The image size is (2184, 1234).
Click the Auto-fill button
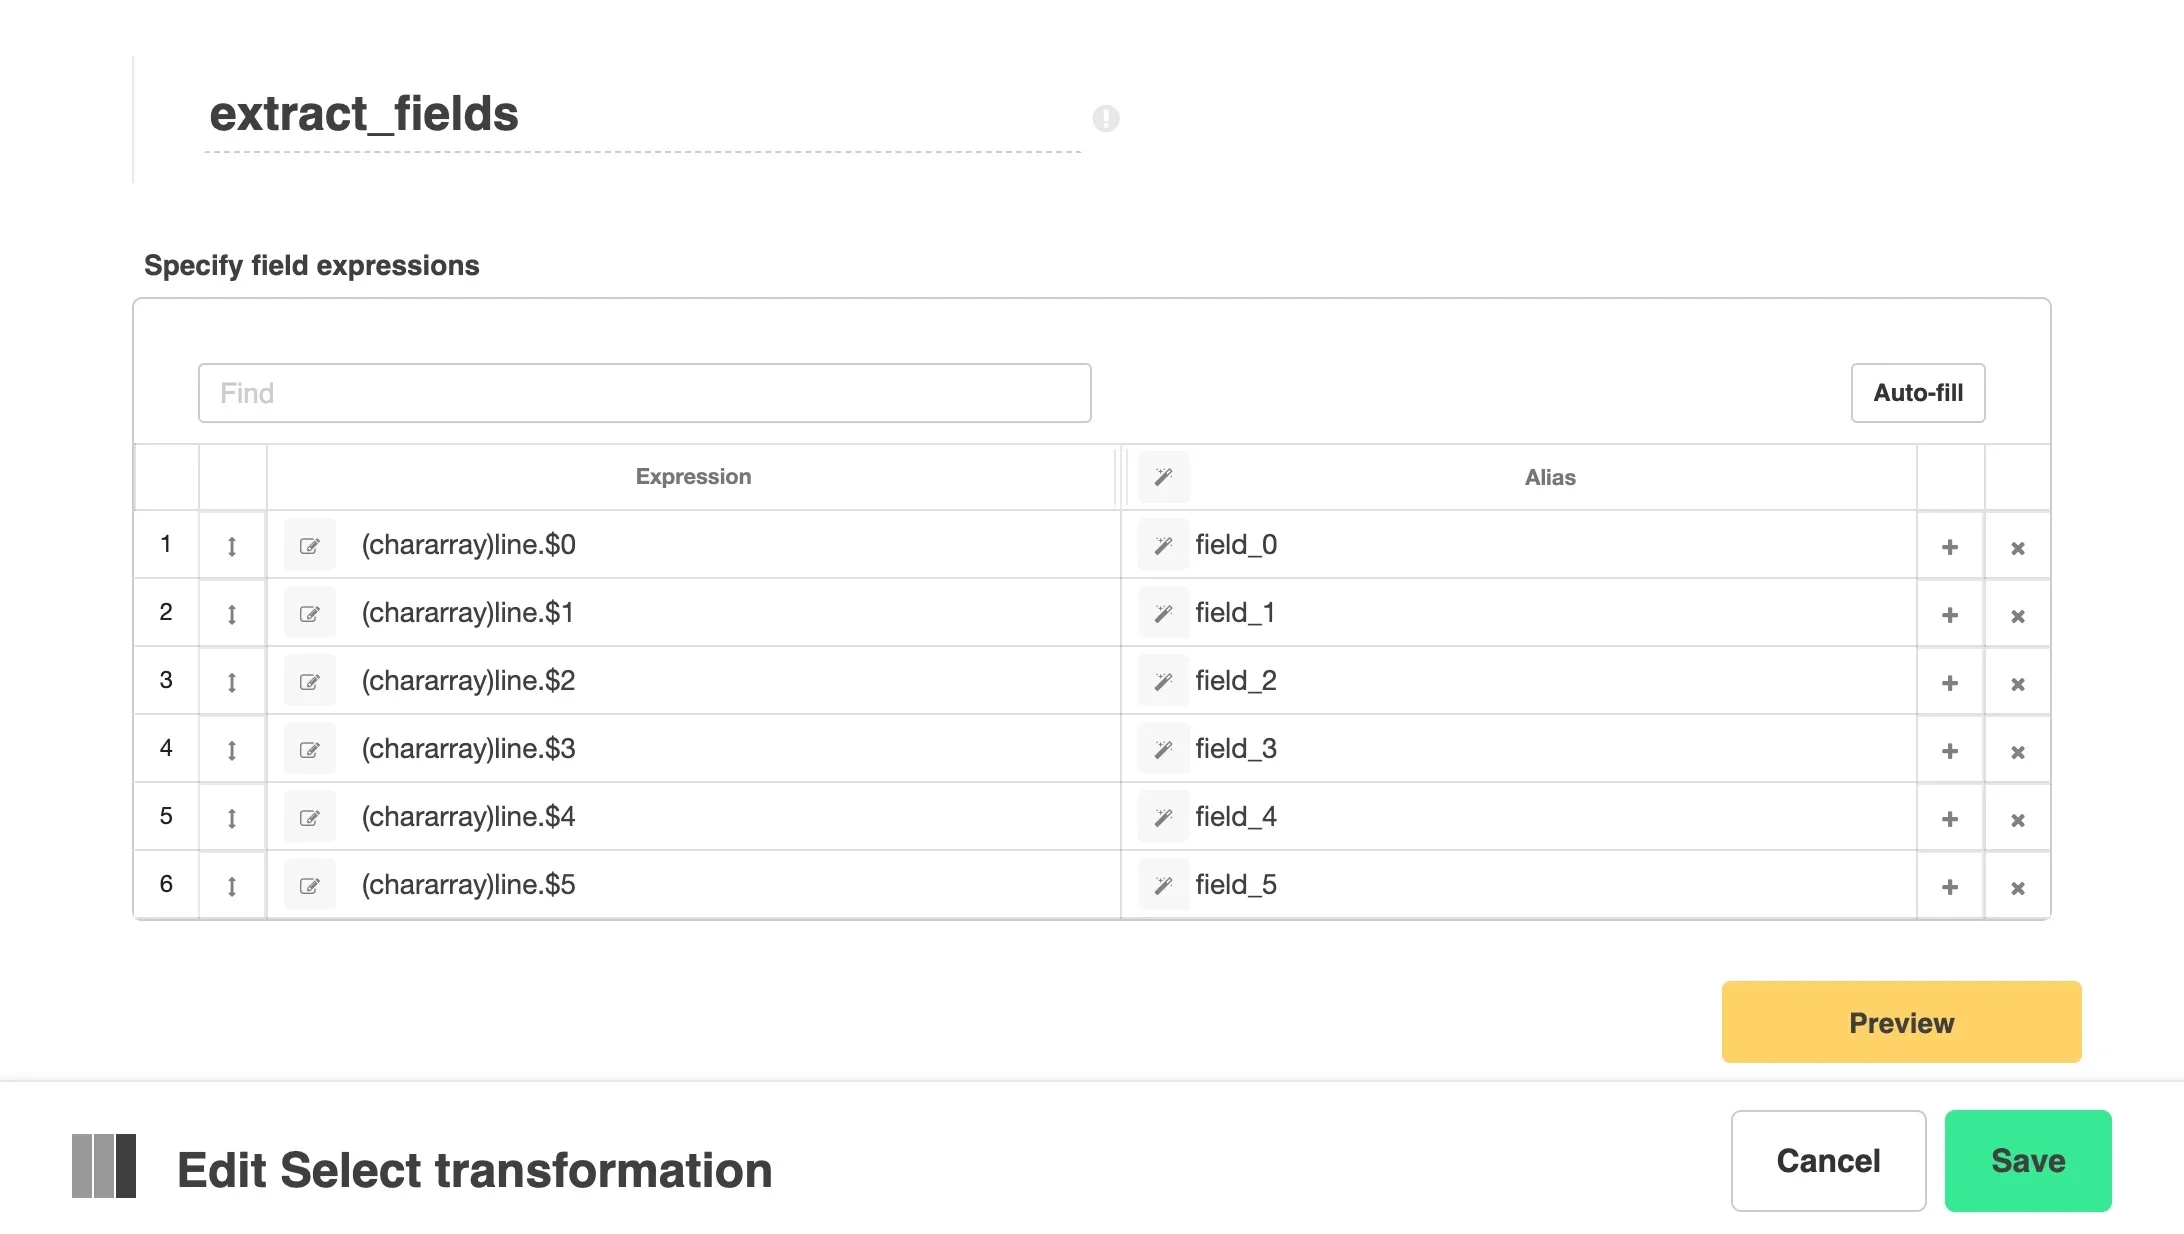coord(1917,392)
